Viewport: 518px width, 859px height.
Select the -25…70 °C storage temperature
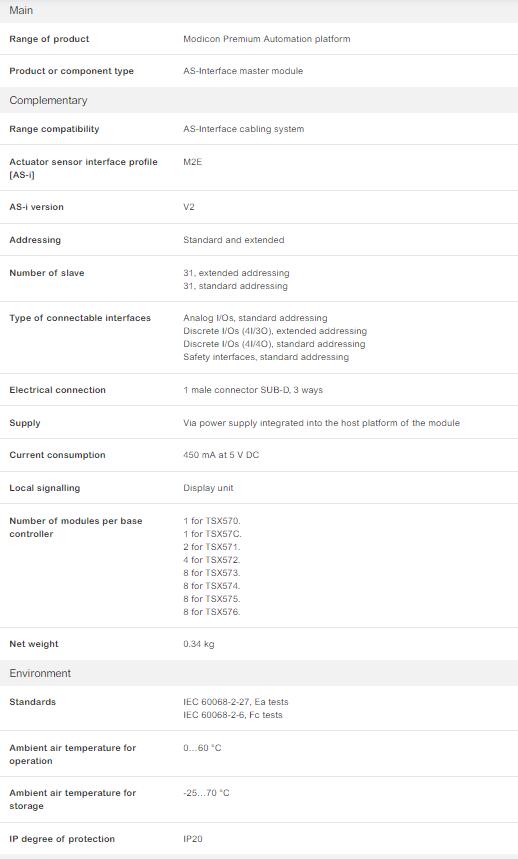[206, 793]
